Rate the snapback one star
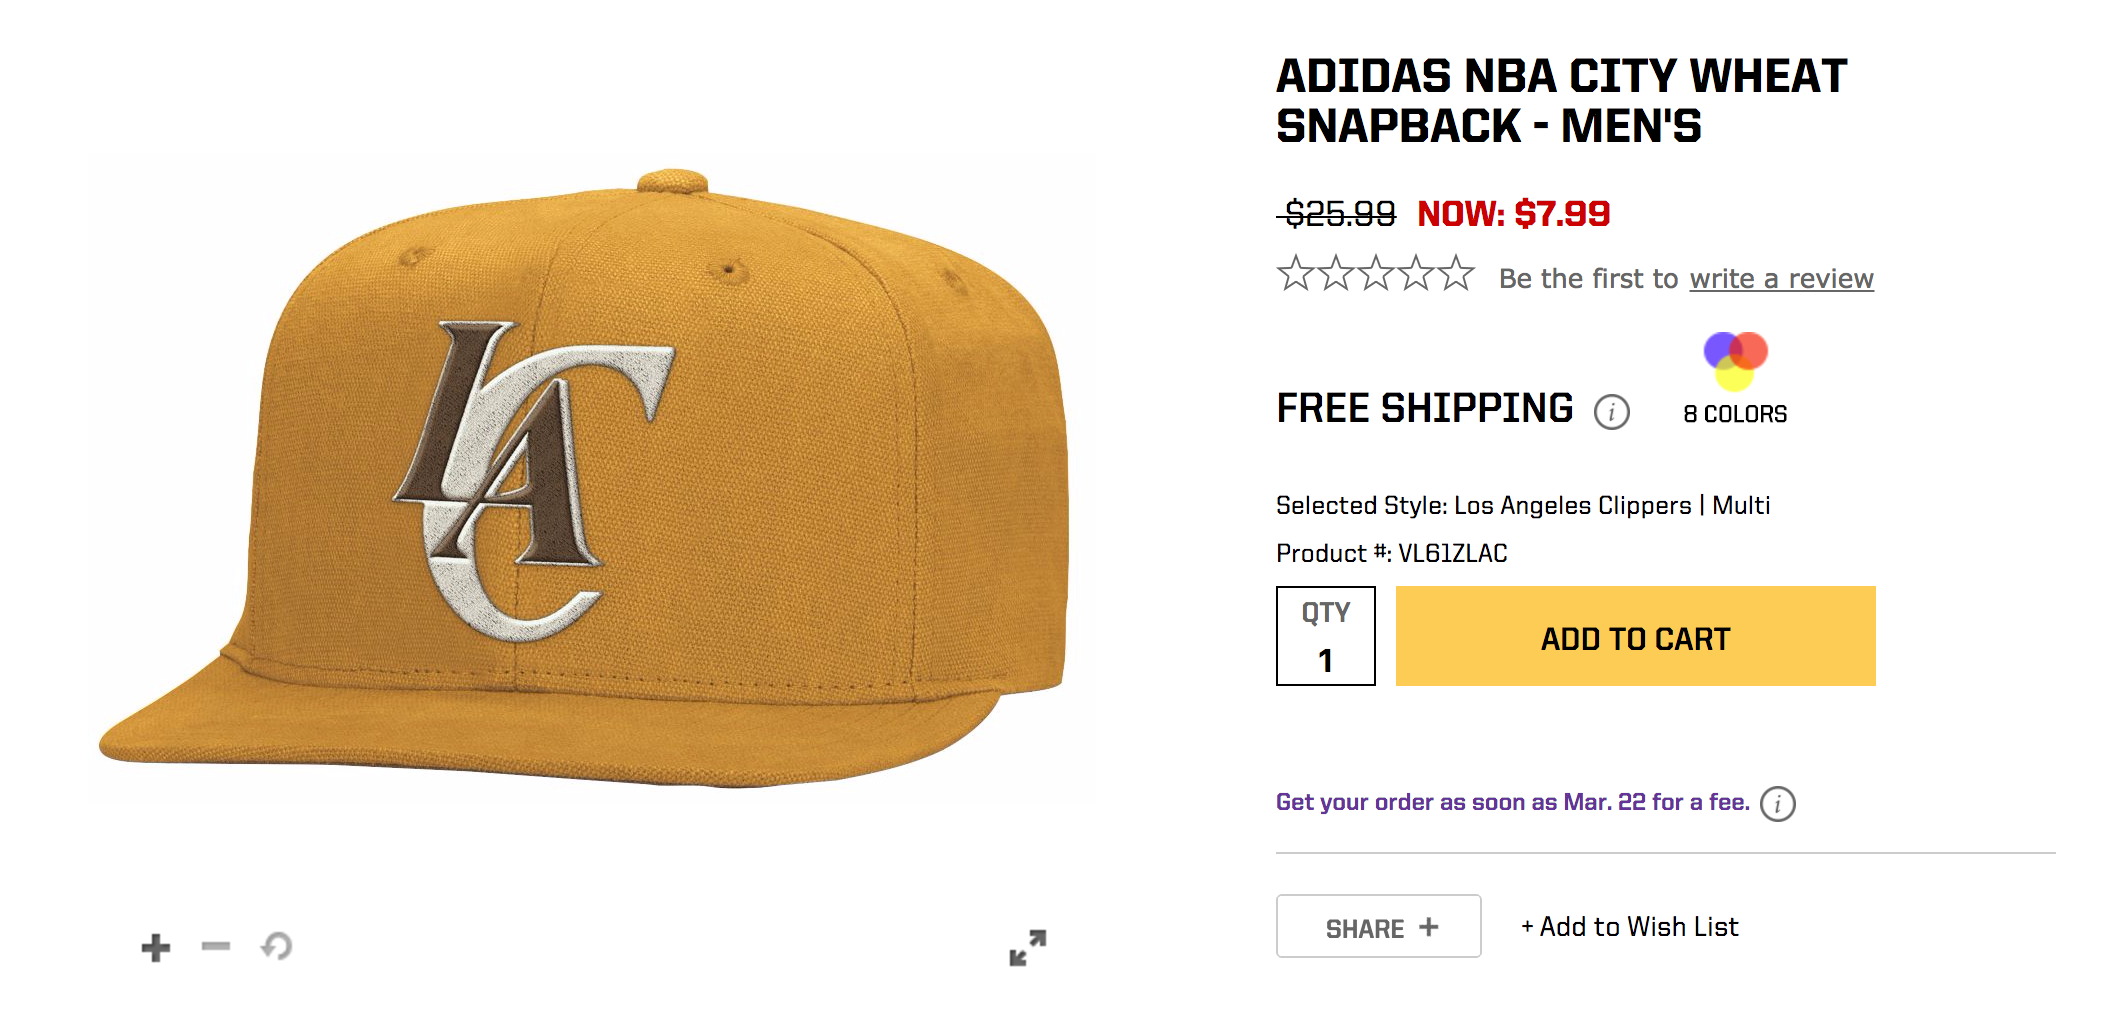Image resolution: width=2120 pixels, height=1016 pixels. (x=1296, y=274)
